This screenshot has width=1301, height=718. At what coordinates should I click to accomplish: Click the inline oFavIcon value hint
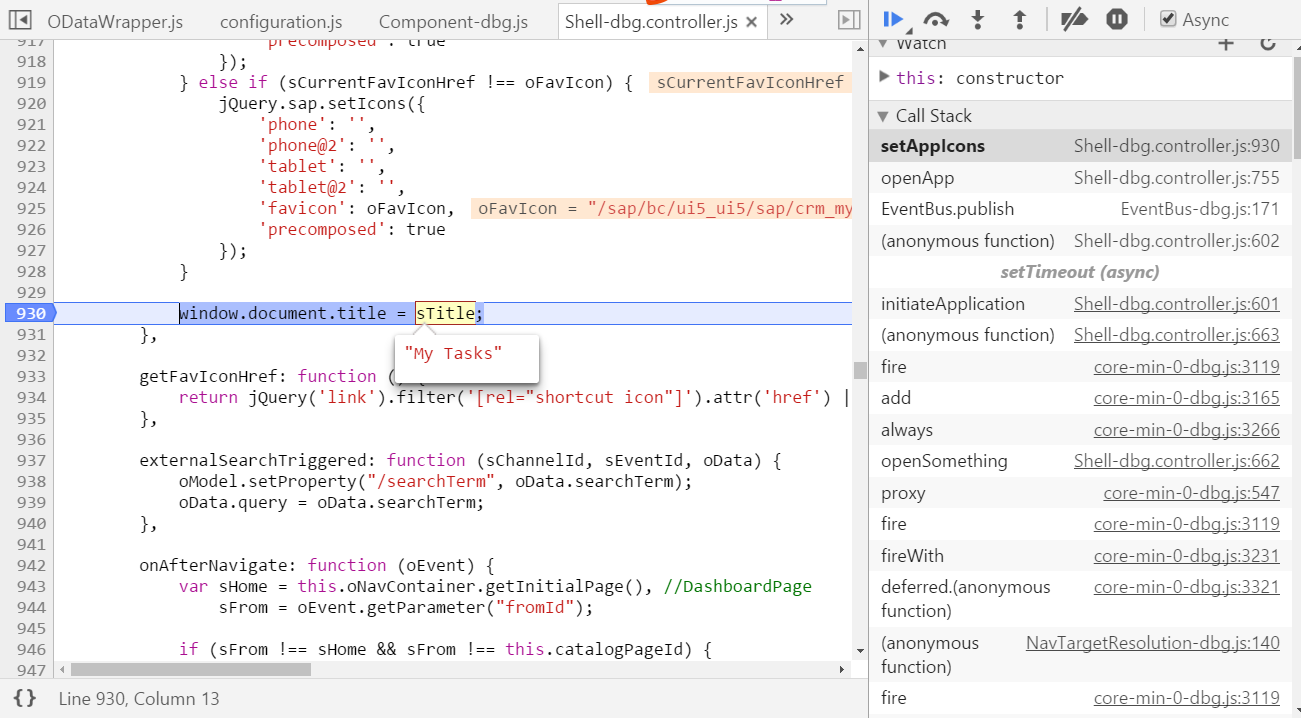(661, 208)
